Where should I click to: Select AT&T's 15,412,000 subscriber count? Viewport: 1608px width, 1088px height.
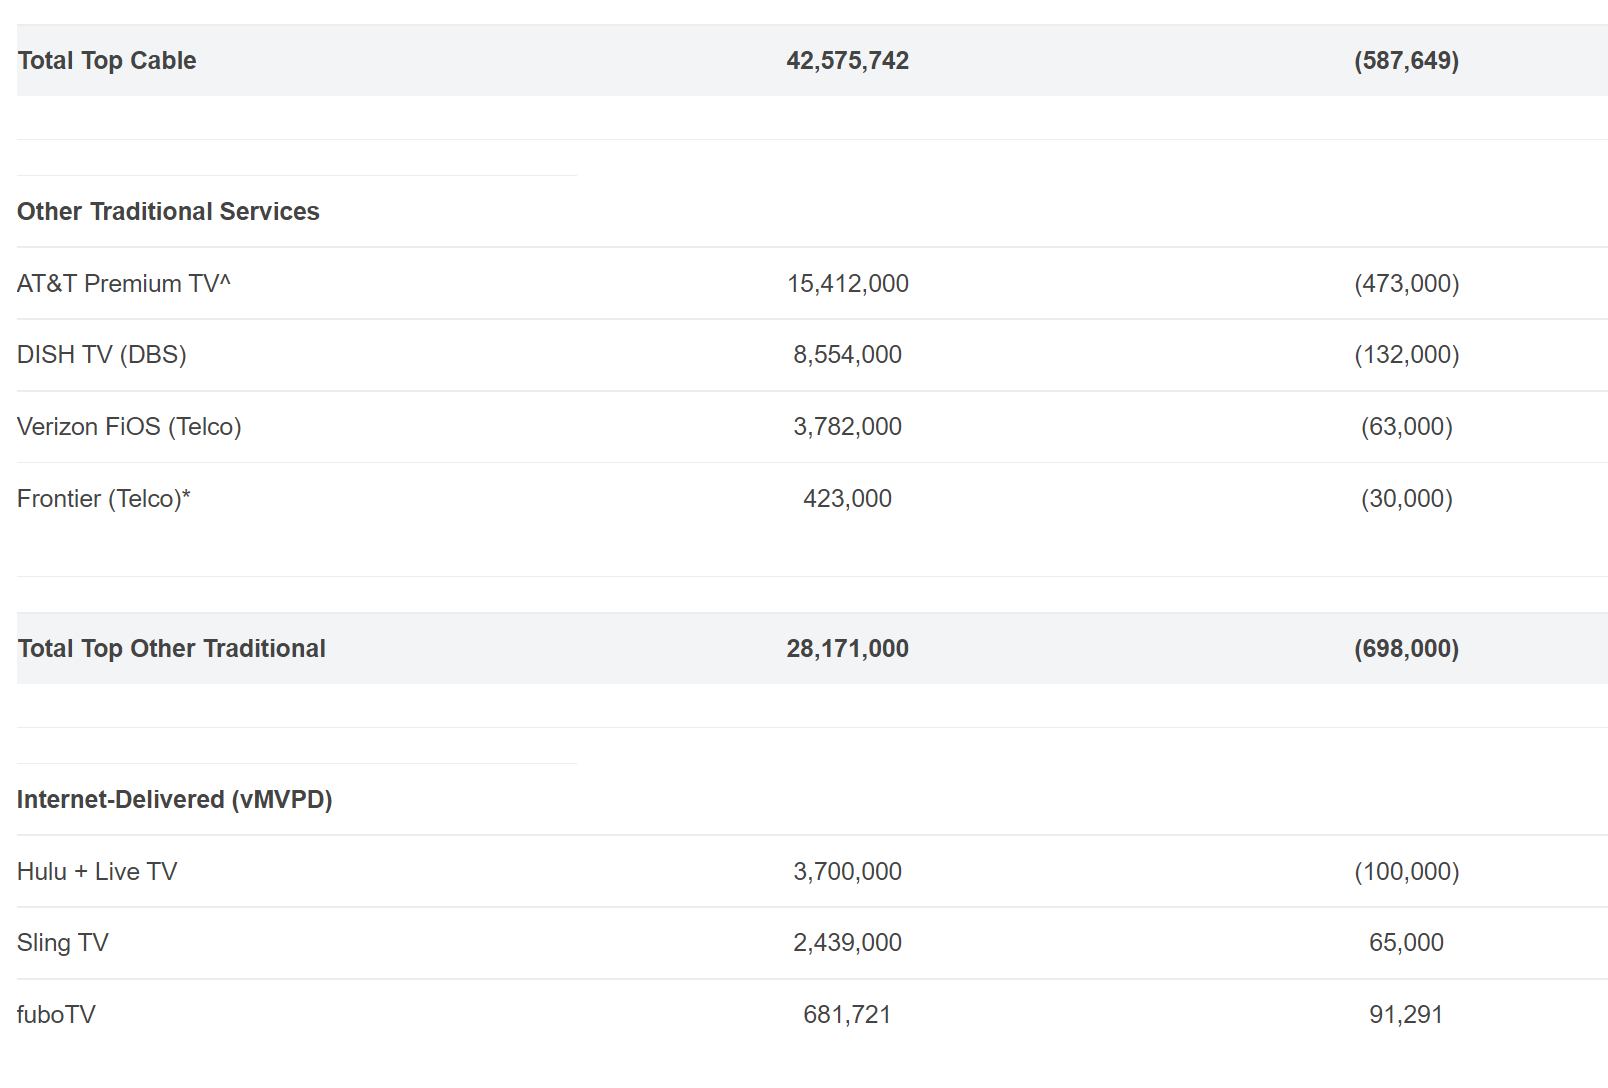[847, 284]
